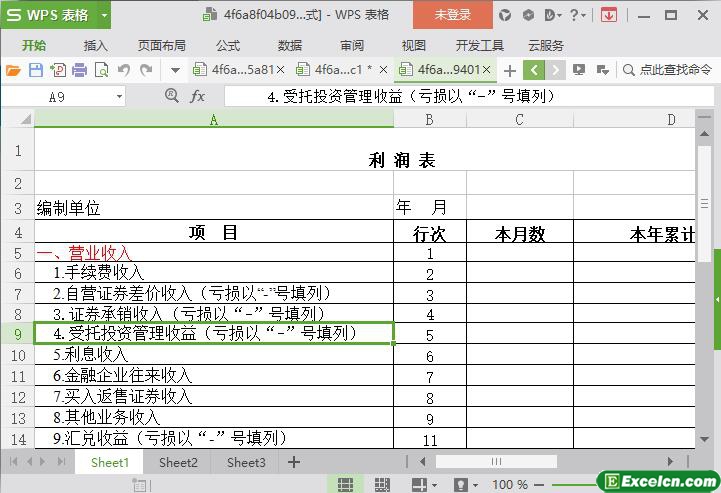Click the Select All corner triangle
Screen dimensions: 721x493
(25, 119)
